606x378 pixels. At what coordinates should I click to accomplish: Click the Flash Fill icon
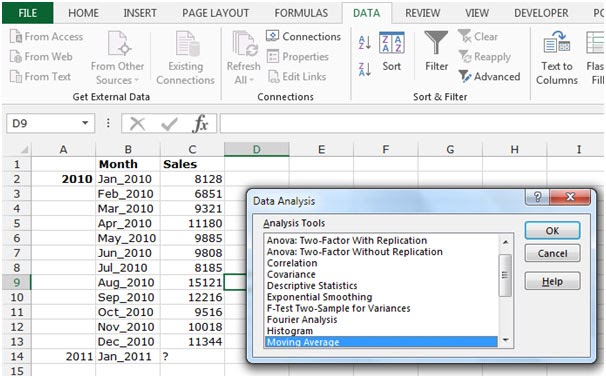[x=595, y=43]
